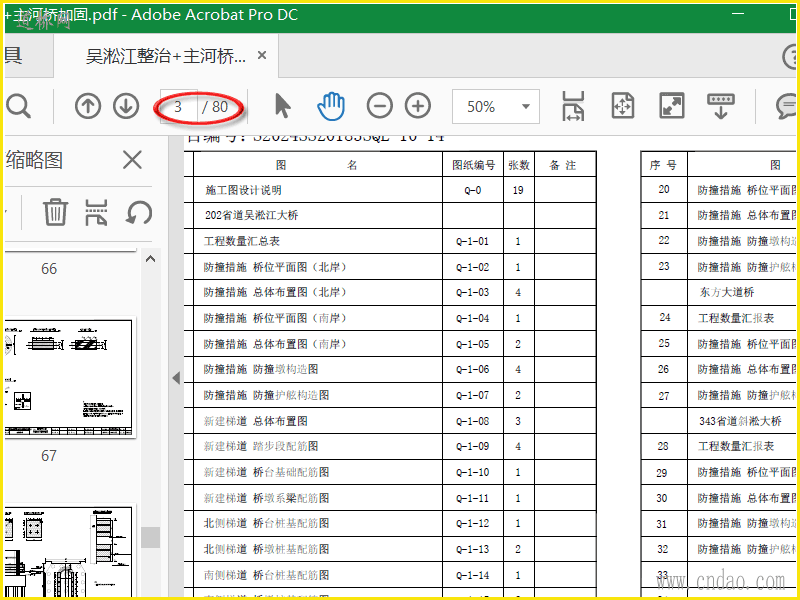Delete selected page with trash icon
This screenshot has width=800, height=600.
click(x=55, y=212)
